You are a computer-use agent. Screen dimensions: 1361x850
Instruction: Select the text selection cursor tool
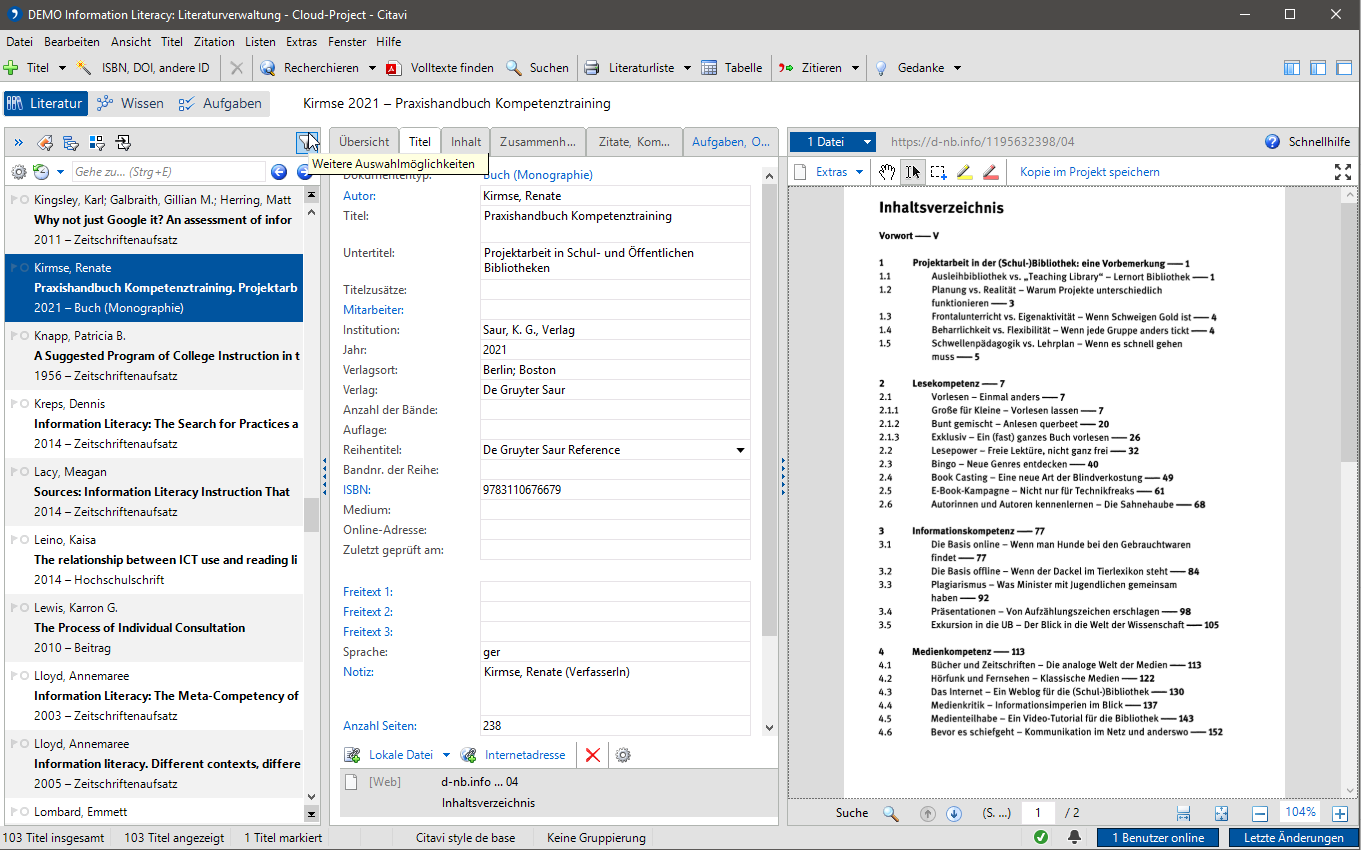[x=913, y=172]
